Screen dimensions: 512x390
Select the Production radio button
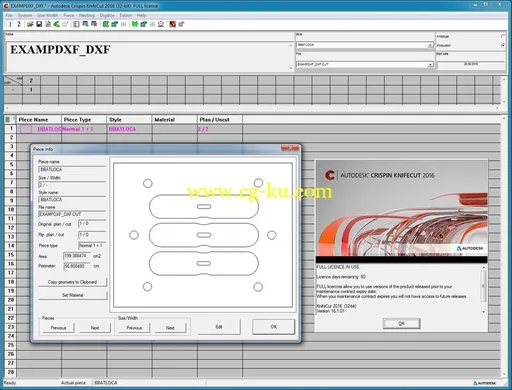click(x=503, y=45)
